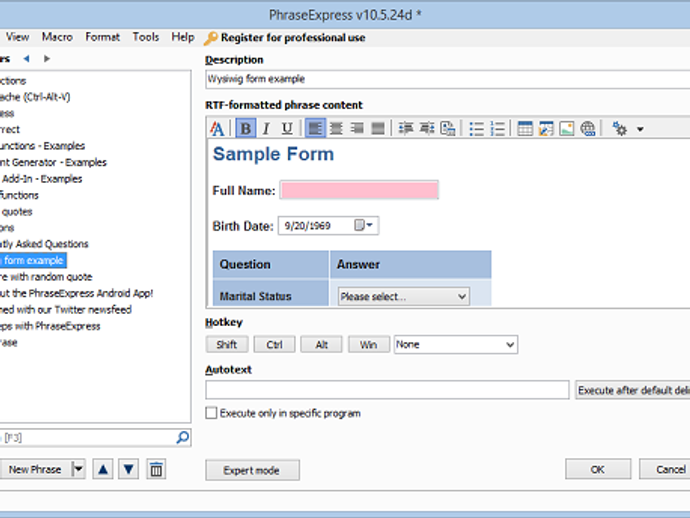The image size is (690, 518).
Task: Align text left
Action: (x=315, y=129)
